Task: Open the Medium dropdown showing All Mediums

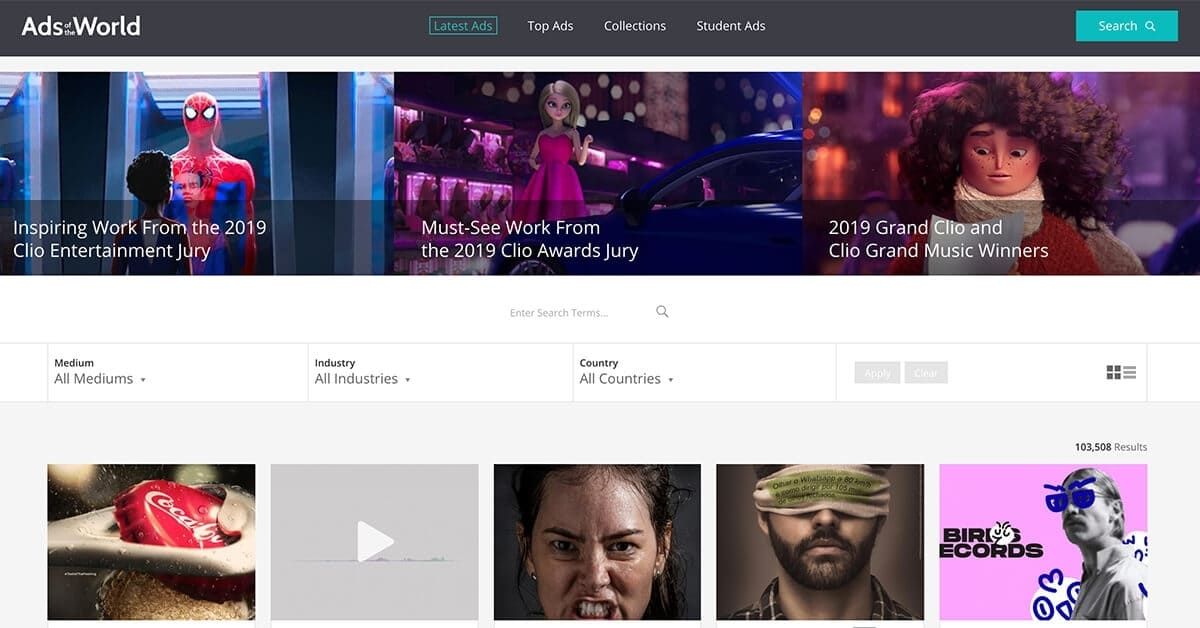Action: 101,372
